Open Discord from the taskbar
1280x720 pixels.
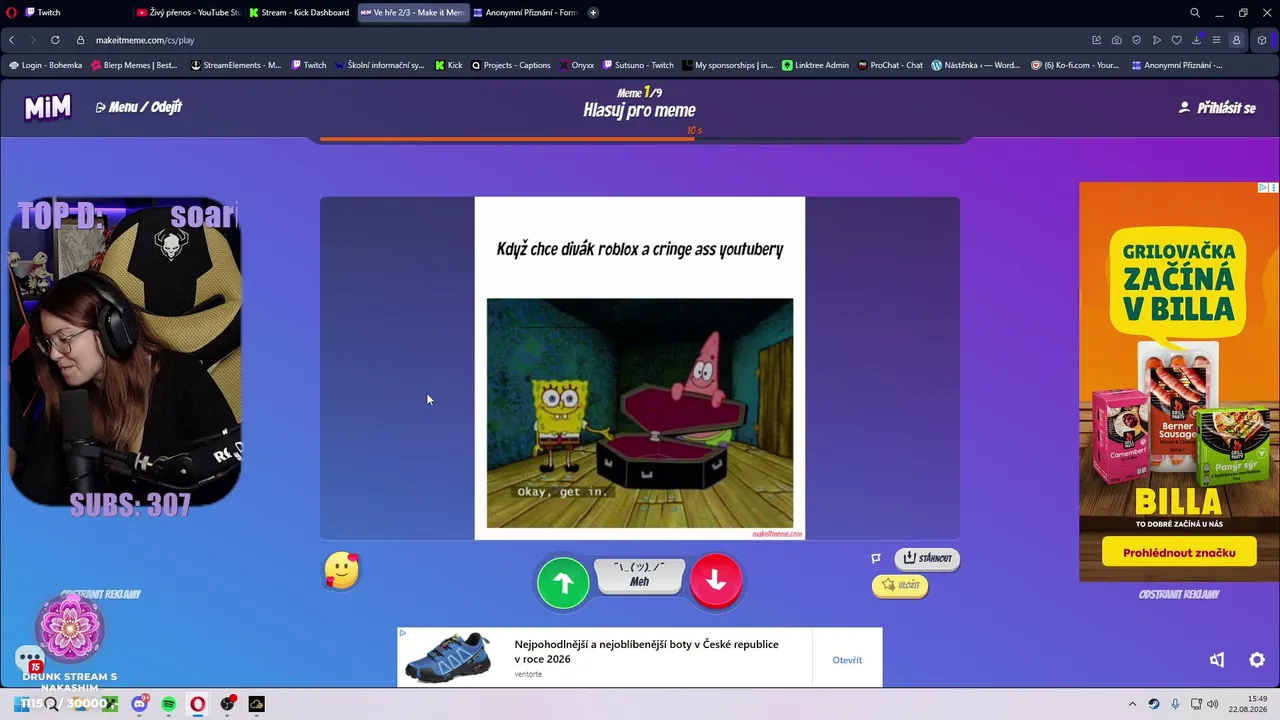click(139, 704)
